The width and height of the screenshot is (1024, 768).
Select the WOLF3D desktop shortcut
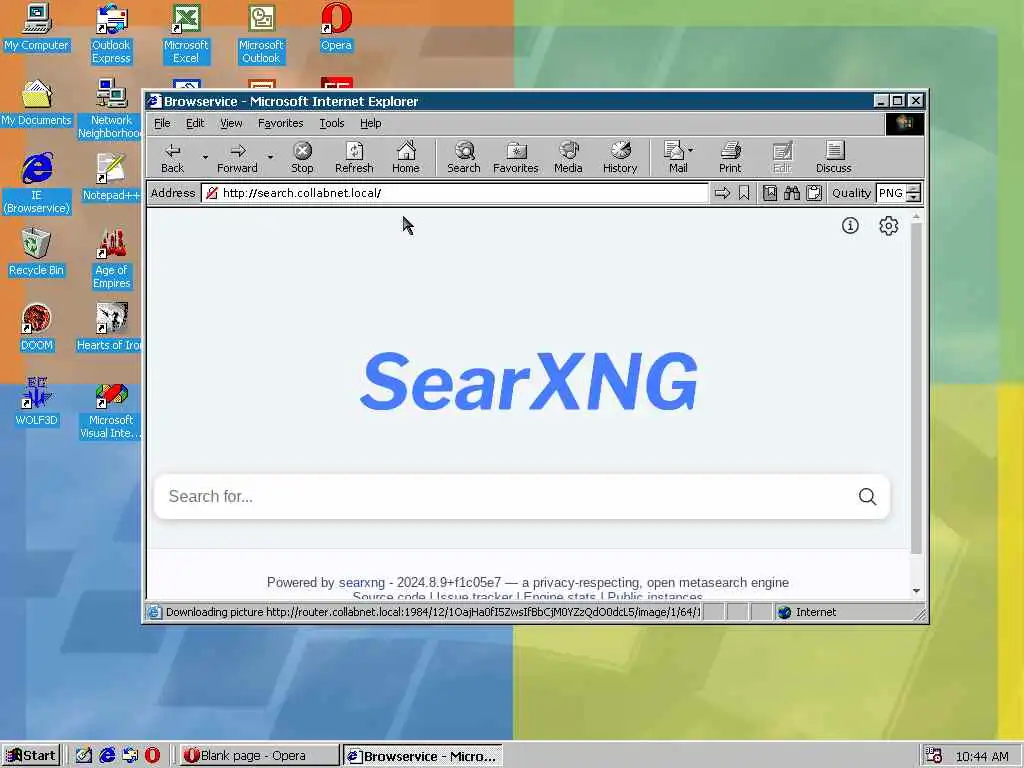tap(37, 402)
